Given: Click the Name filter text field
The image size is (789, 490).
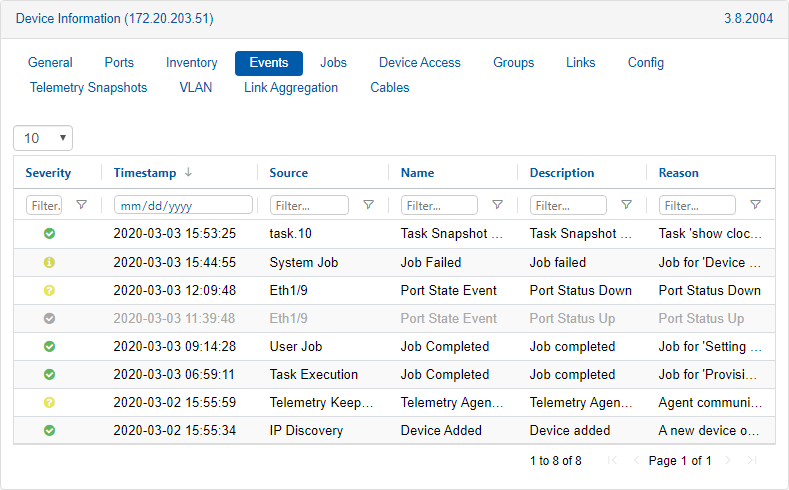Looking at the screenshot, I should click(x=439, y=205).
